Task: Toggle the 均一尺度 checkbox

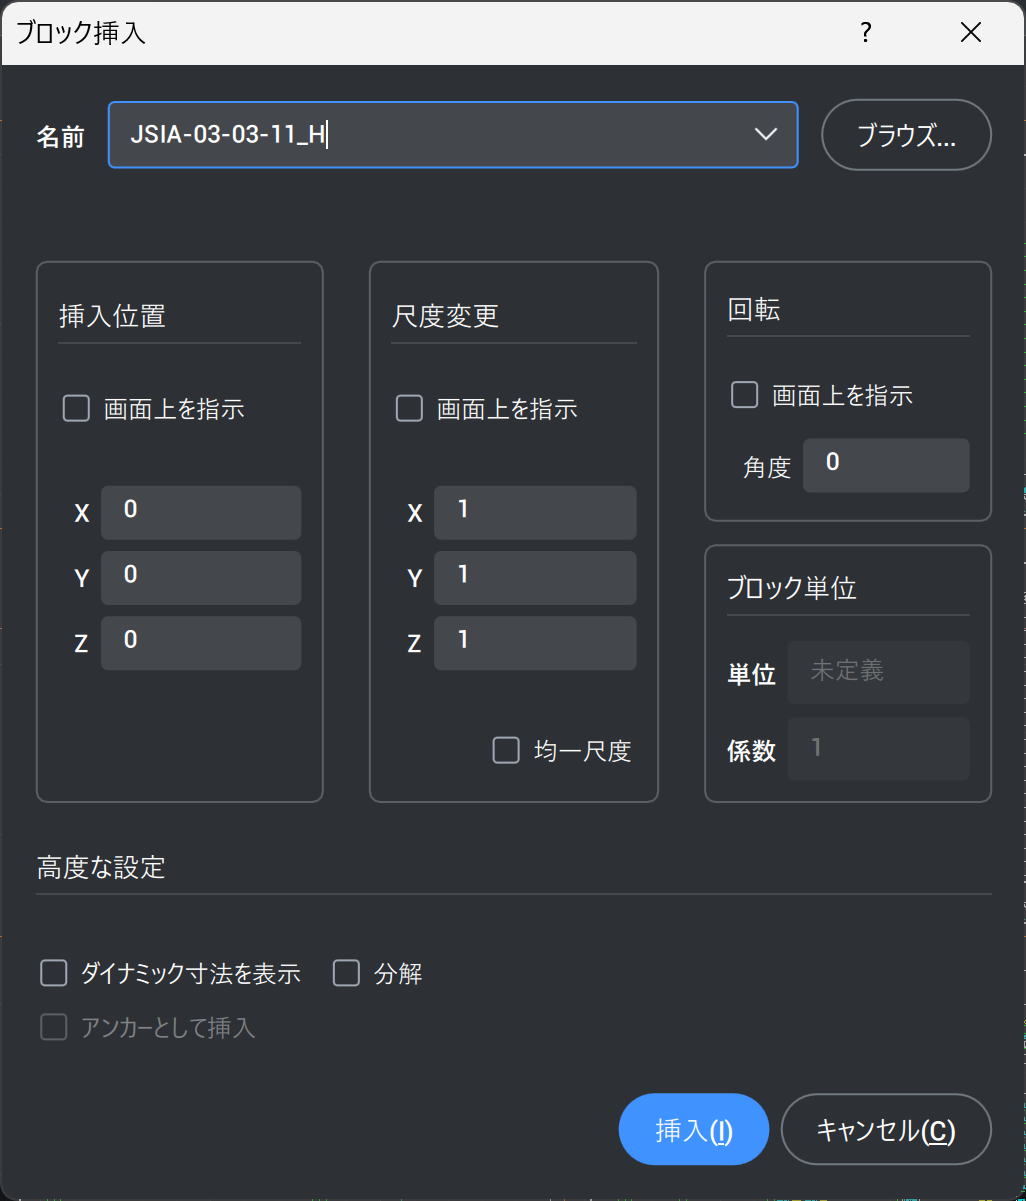Action: (507, 750)
